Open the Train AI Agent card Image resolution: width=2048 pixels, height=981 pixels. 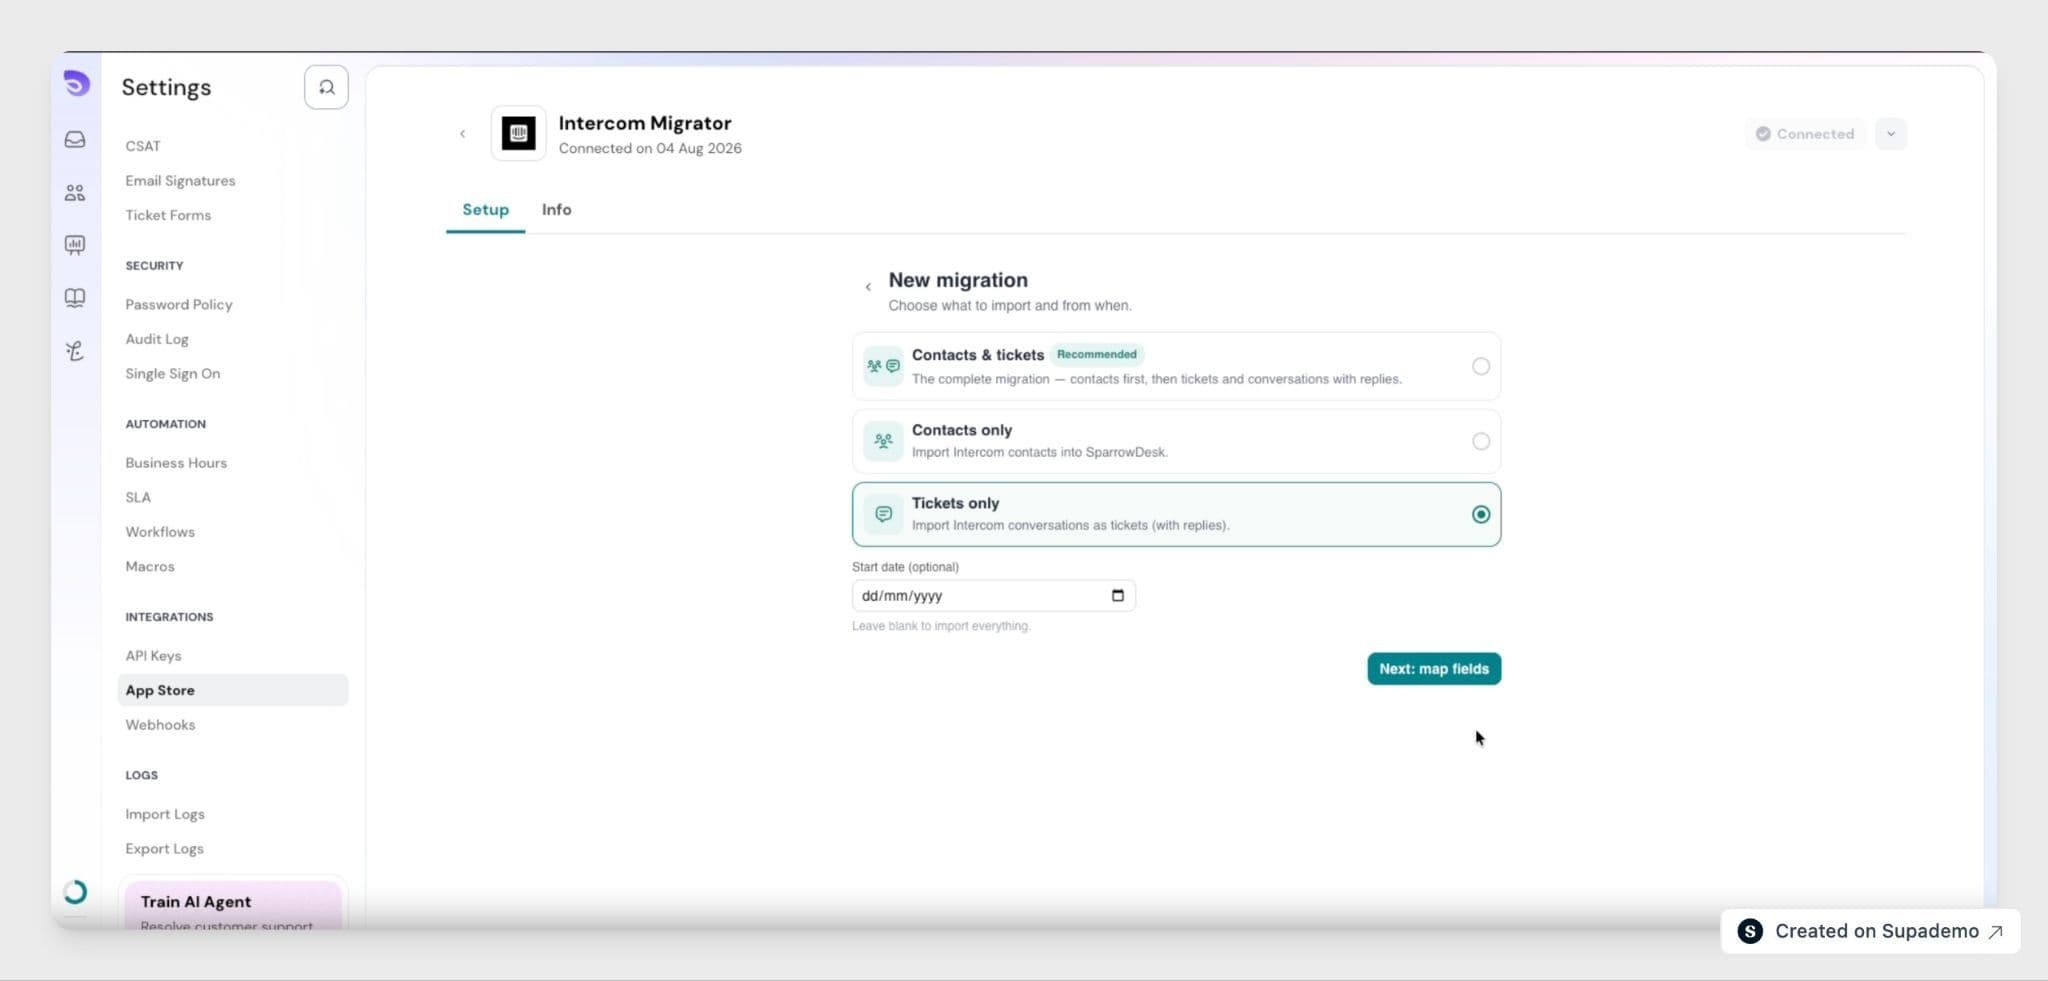232,905
